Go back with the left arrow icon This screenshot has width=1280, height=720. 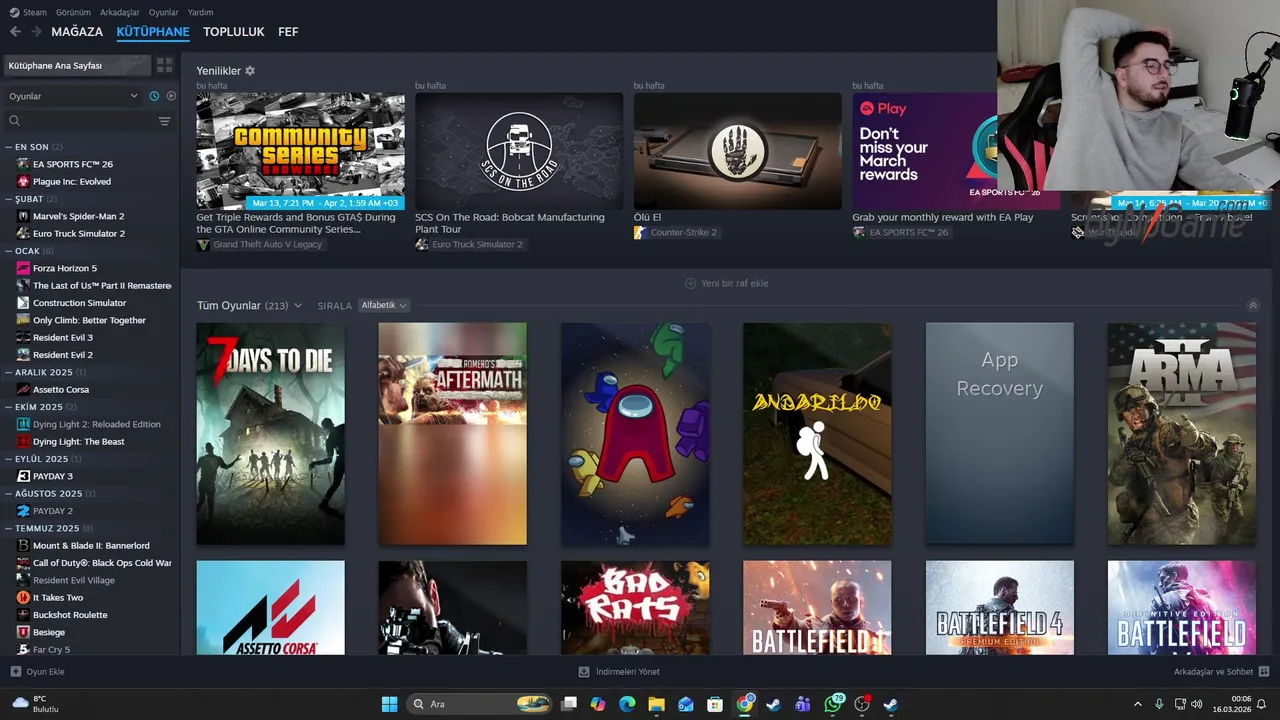tap(15, 32)
